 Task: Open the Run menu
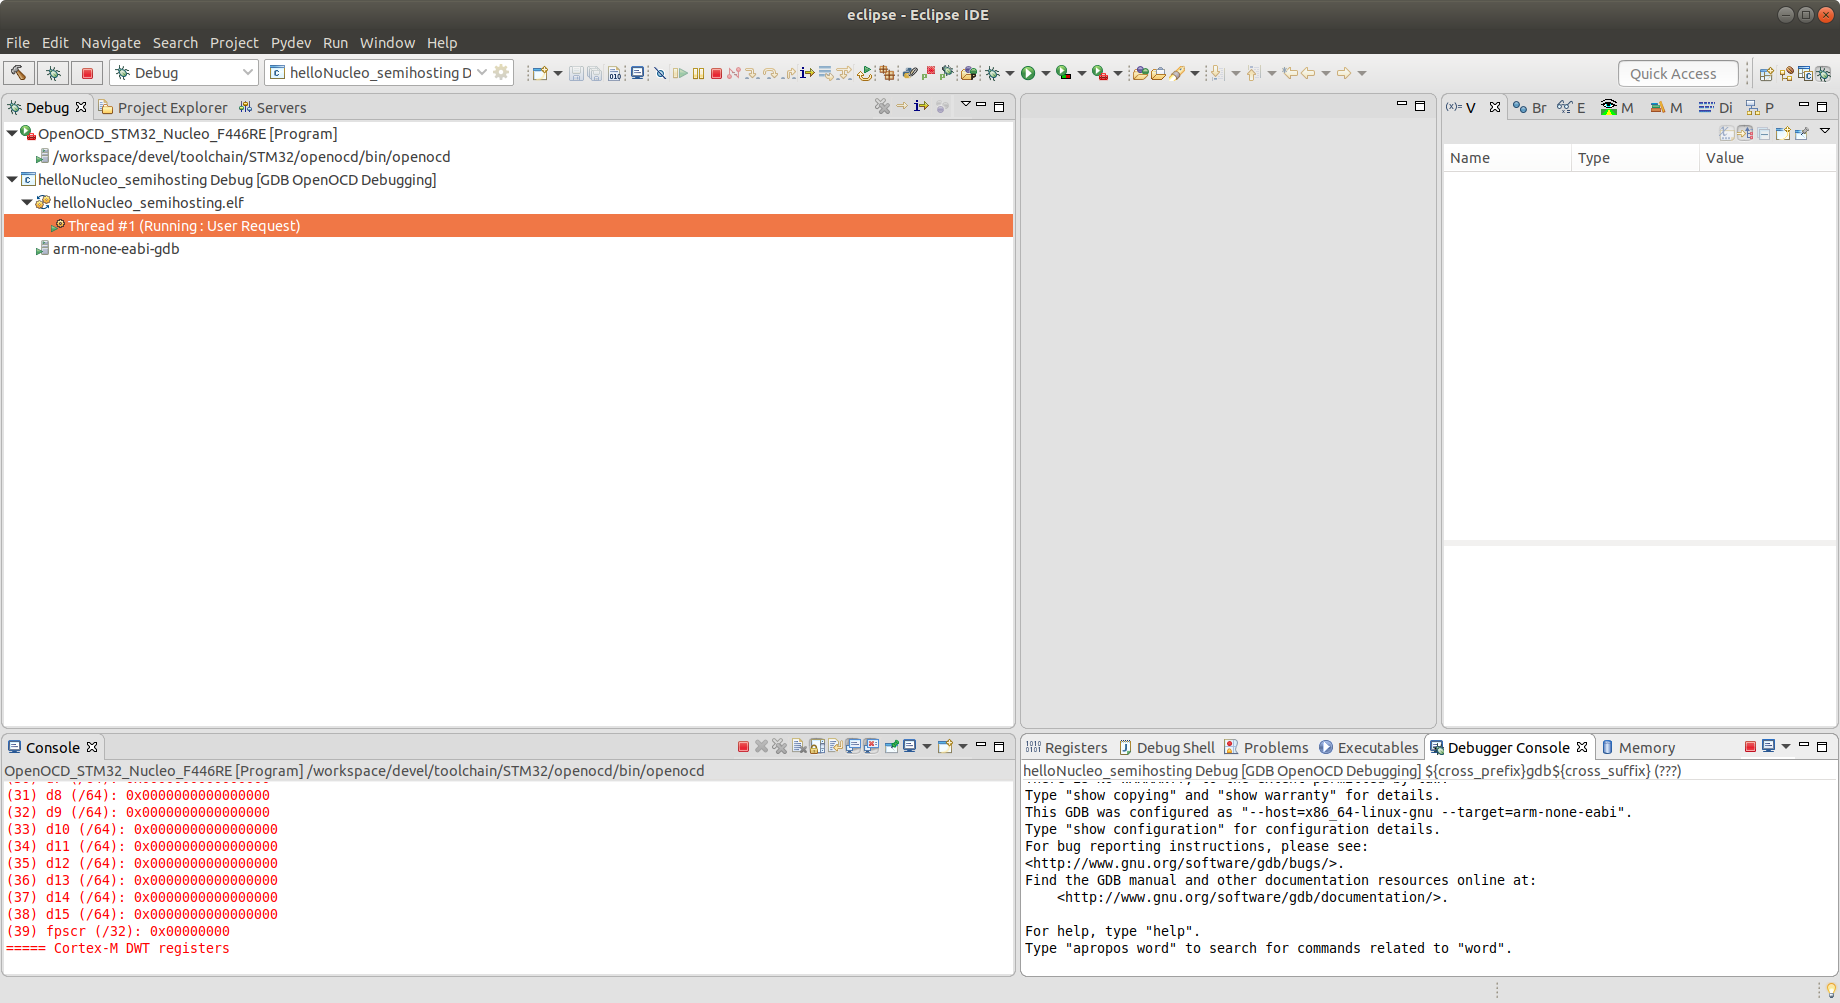point(335,43)
